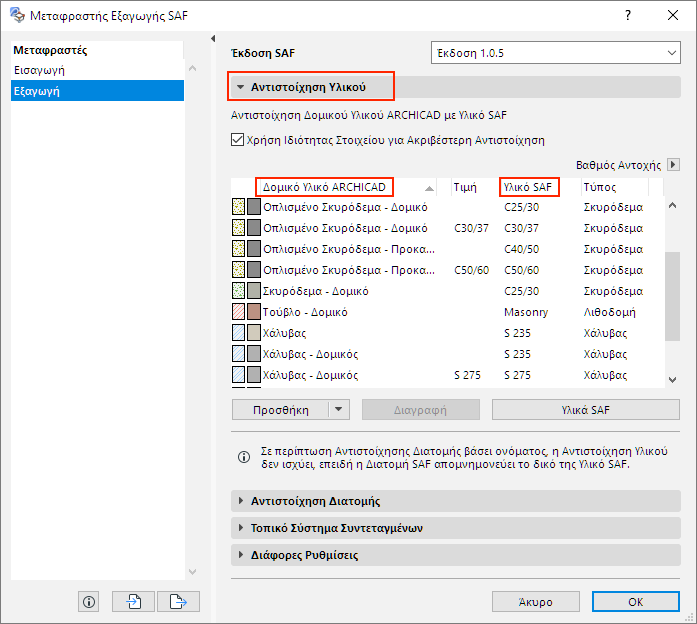Click the C40/50 SAF material cell
The height and width of the screenshot is (624, 697).
pyautogui.click(x=521, y=249)
